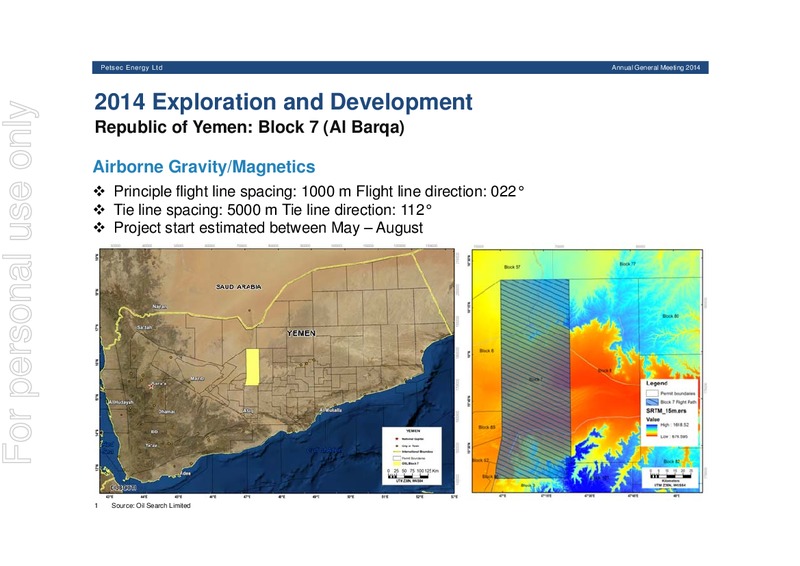Select the '2014 Exploration and Development' title
This screenshot has height=566, width=800.
point(283,102)
